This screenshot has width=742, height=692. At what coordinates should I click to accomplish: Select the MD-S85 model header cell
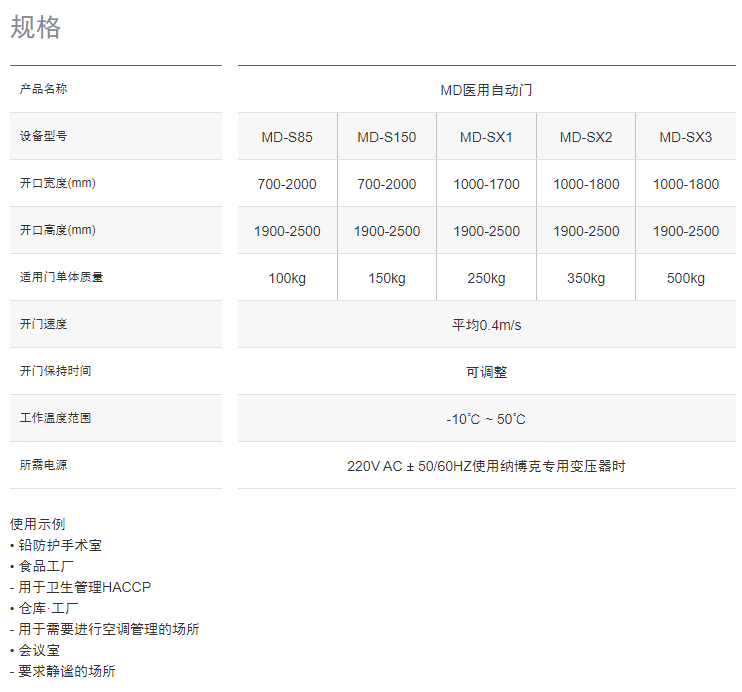pos(287,137)
